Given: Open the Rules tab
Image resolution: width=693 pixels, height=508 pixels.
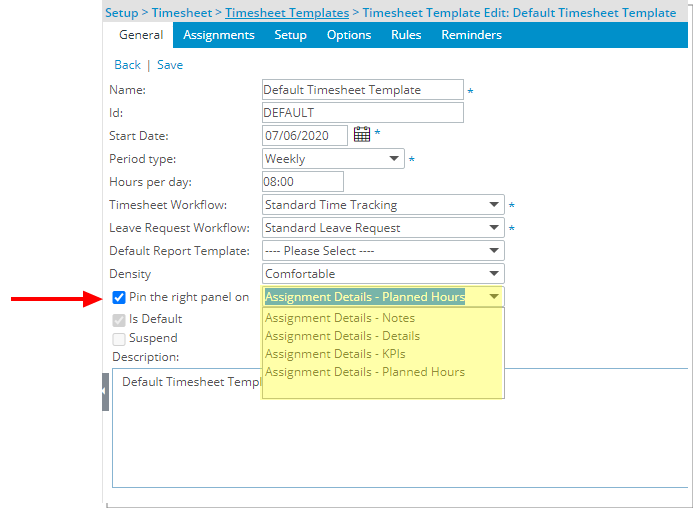Looking at the screenshot, I should point(405,35).
